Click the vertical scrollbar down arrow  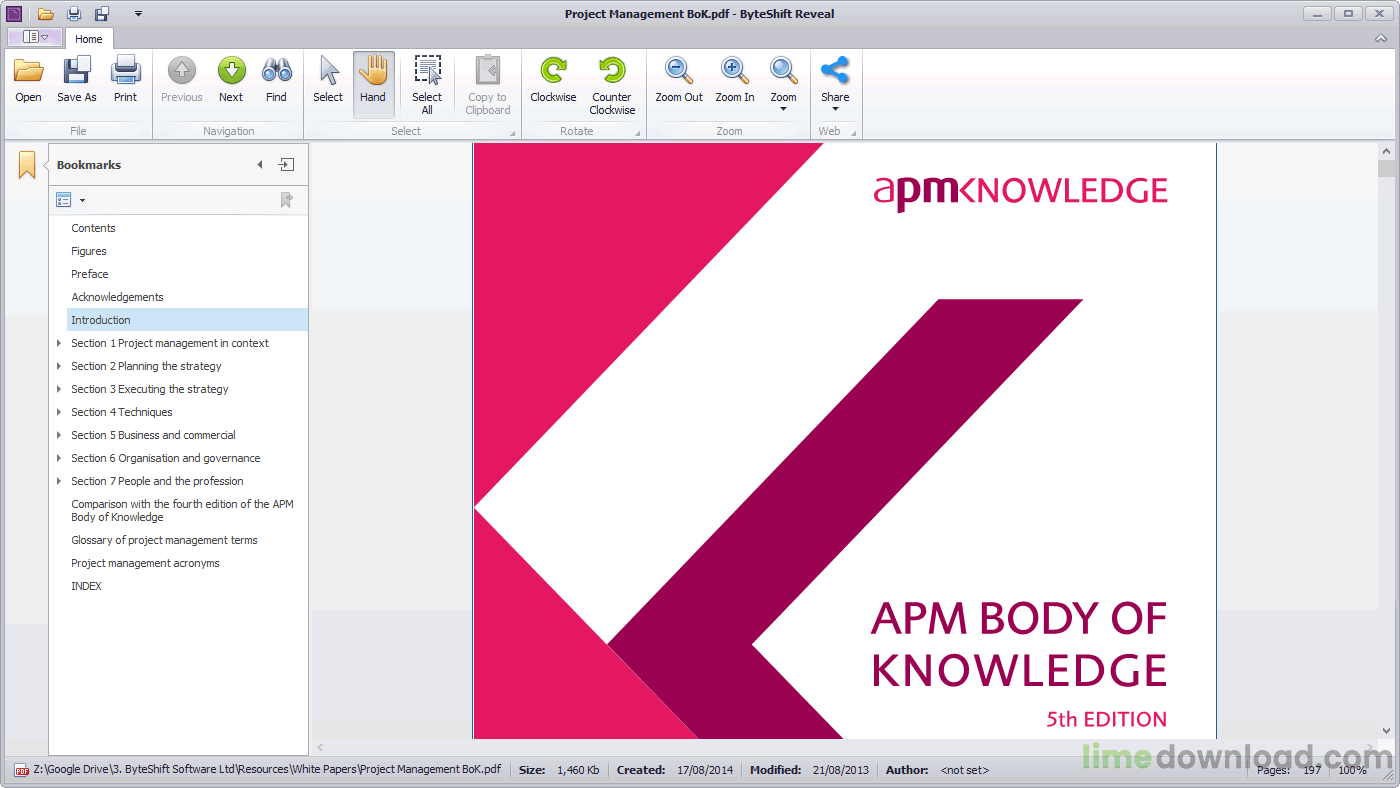tap(1386, 731)
